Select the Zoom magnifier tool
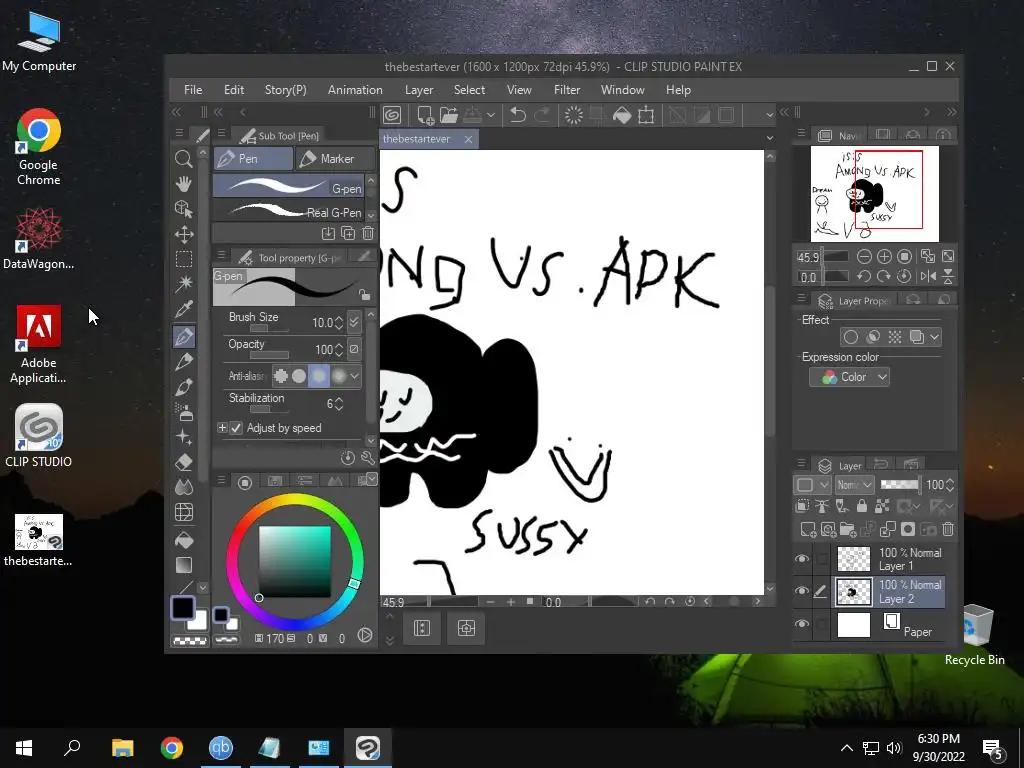This screenshot has width=1024, height=768. click(x=184, y=159)
